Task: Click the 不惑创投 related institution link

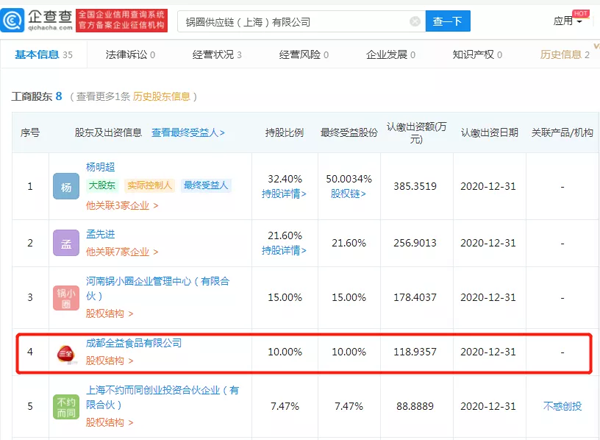Action: (561, 406)
